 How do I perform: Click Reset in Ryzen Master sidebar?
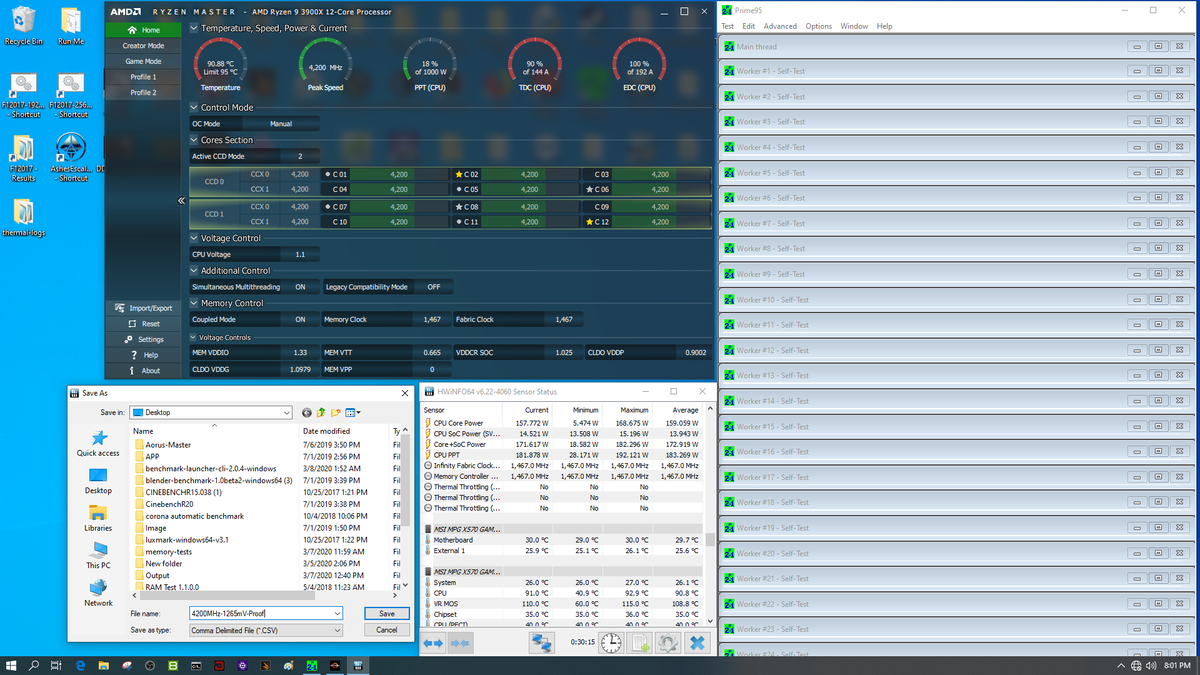[144, 324]
